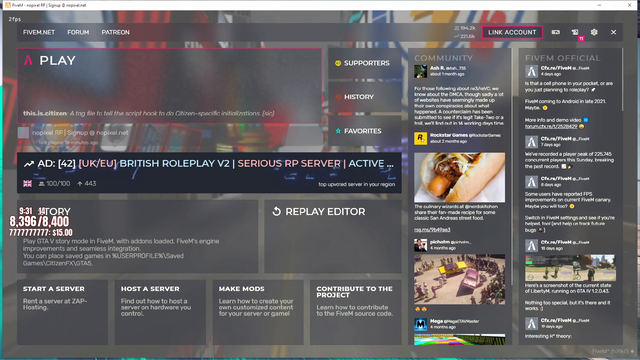Open the crowd and cars screenshot thumbnail

point(459,279)
